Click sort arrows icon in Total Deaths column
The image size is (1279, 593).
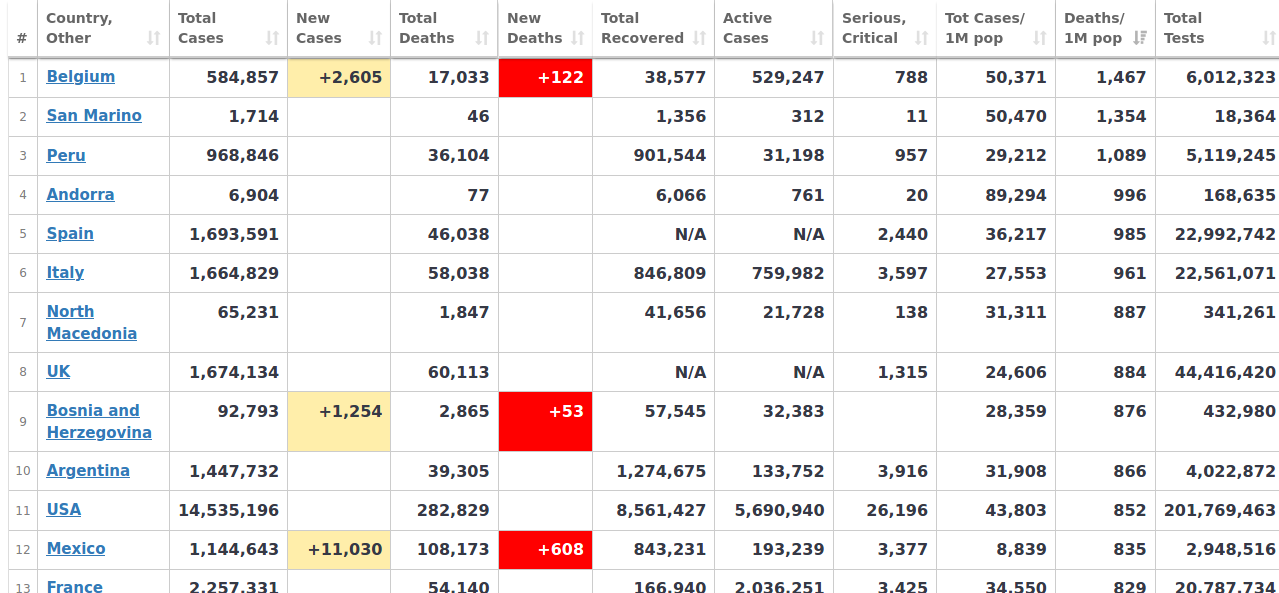(x=482, y=38)
